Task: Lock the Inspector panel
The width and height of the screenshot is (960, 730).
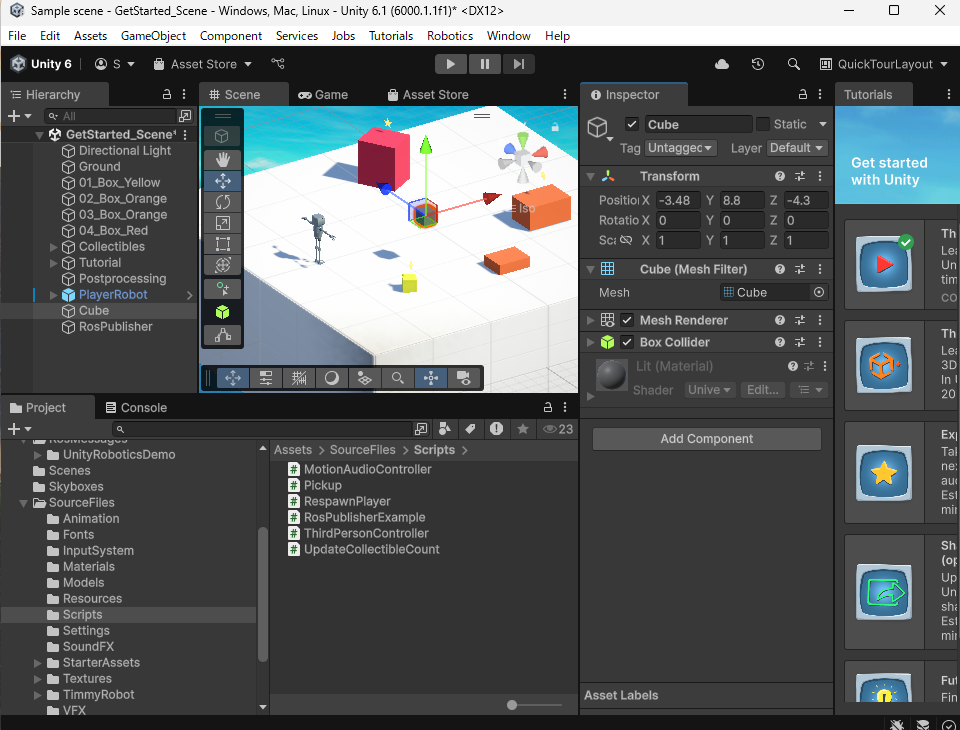Action: [803, 94]
